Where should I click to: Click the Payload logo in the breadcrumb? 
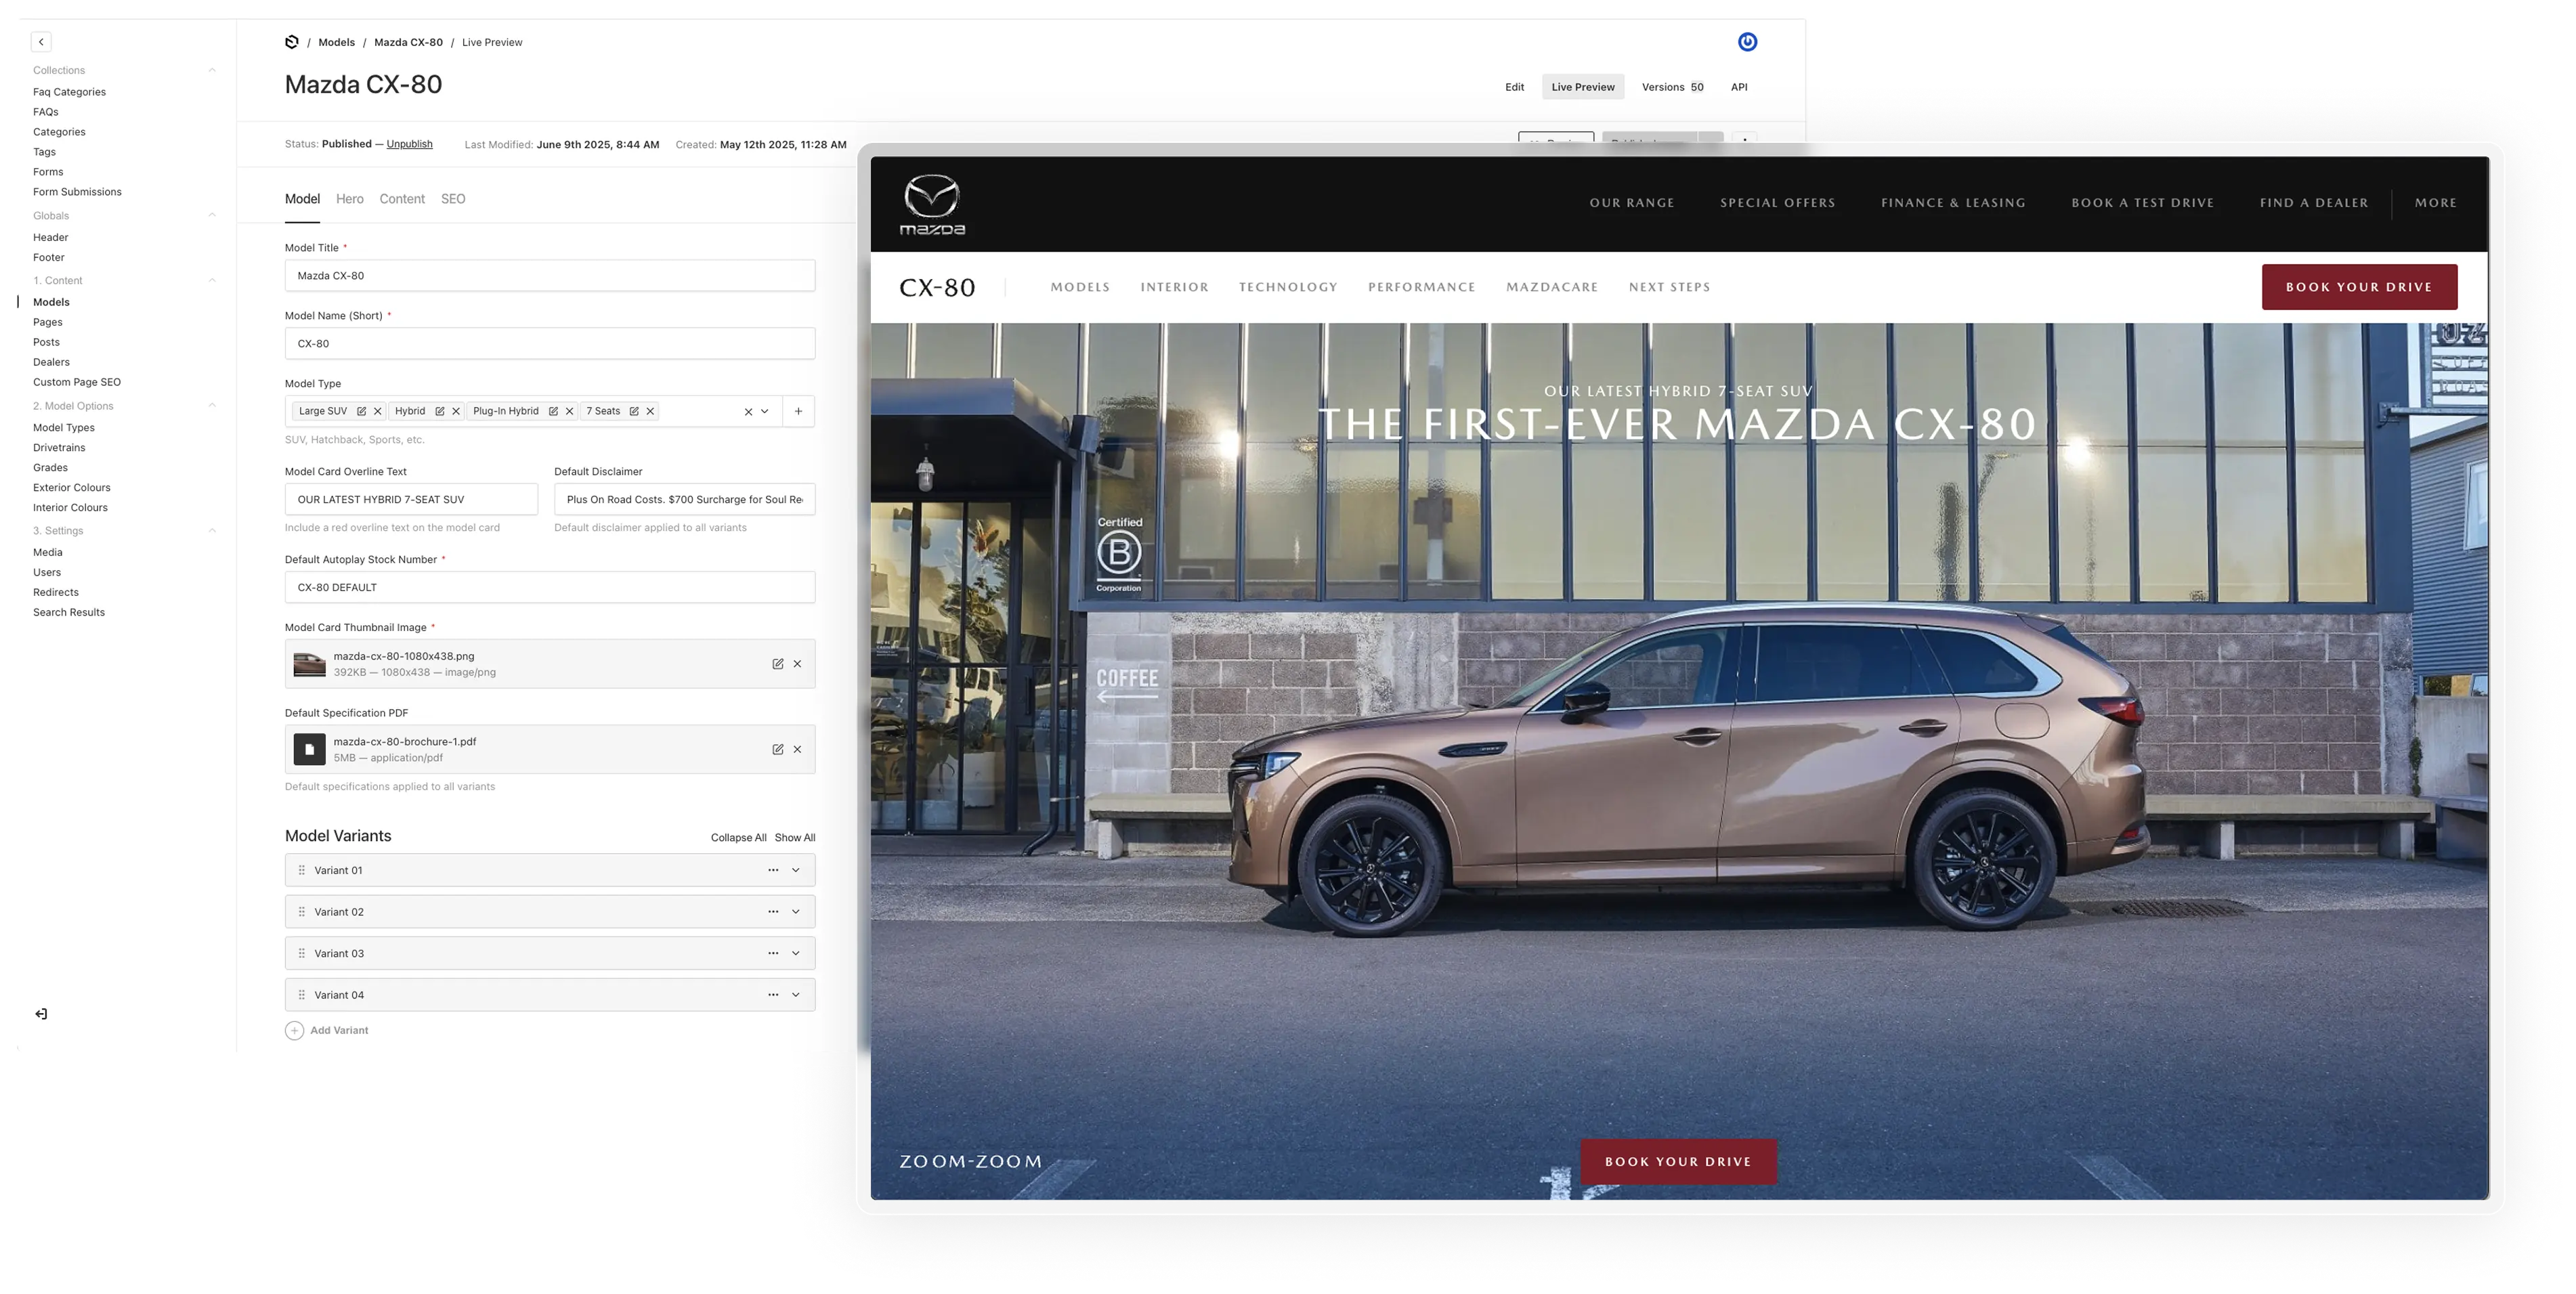tap(292, 42)
